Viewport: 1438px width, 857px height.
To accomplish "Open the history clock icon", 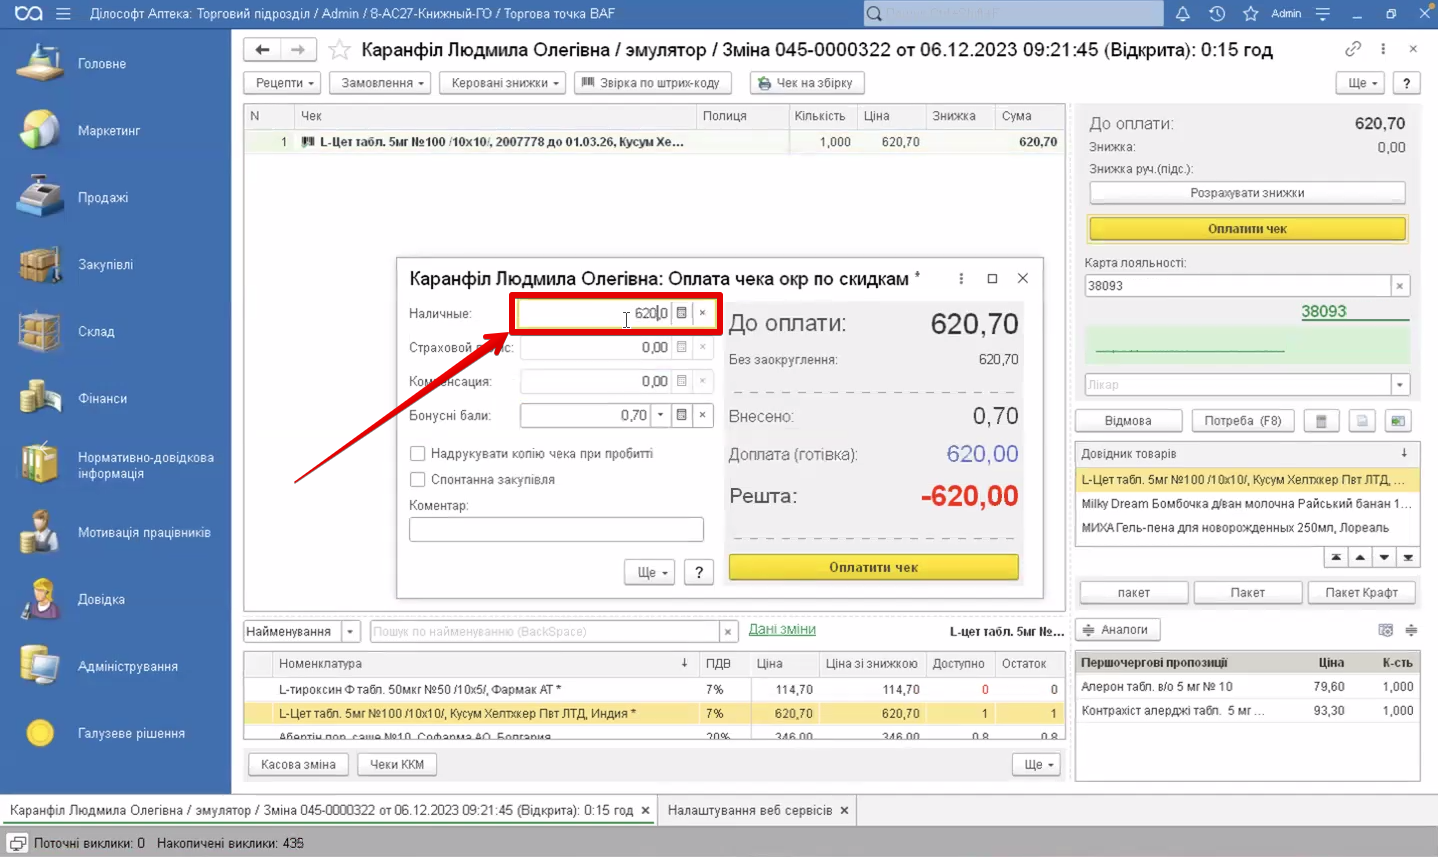I will pyautogui.click(x=1216, y=14).
